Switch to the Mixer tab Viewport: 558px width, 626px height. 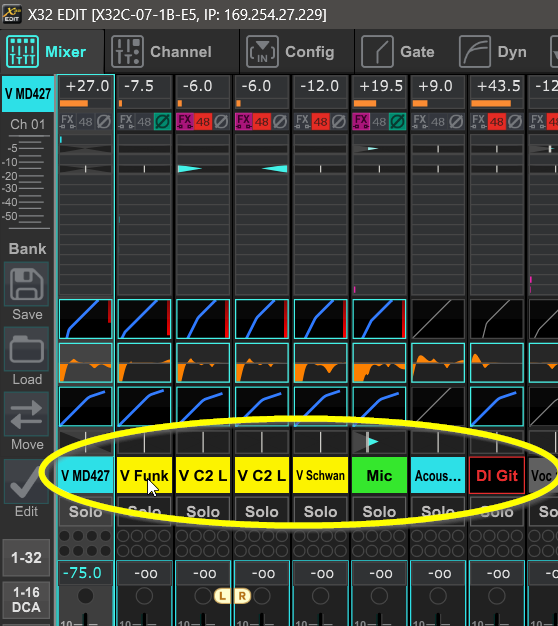[x=52, y=52]
